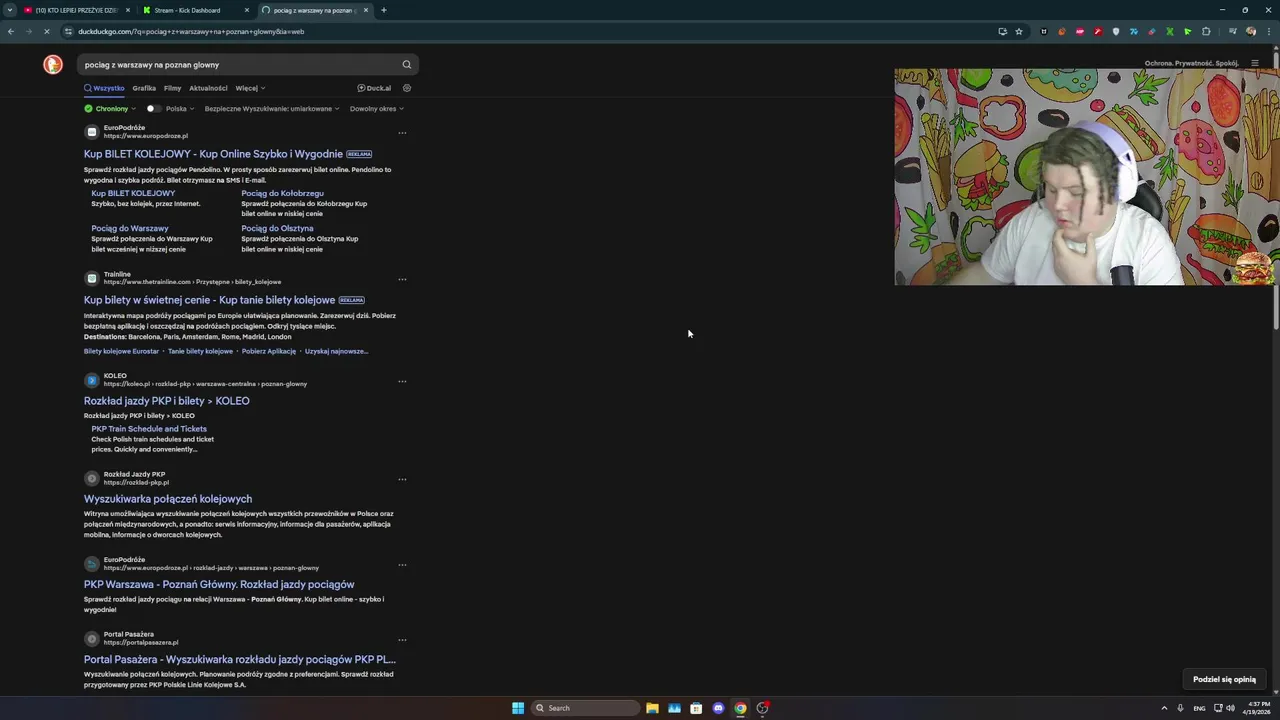Screen dimensions: 1280x720
Task: Switch to the Aktualności tab
Action: point(208,88)
